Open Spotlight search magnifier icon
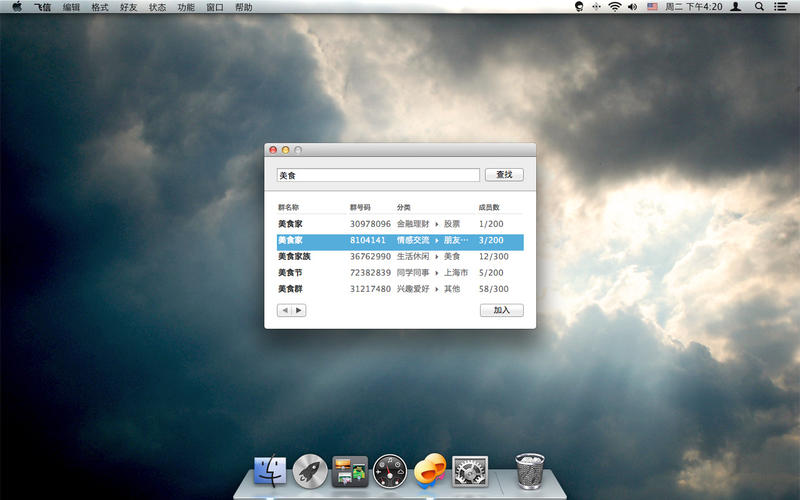Image resolution: width=800 pixels, height=500 pixels. [759, 7]
